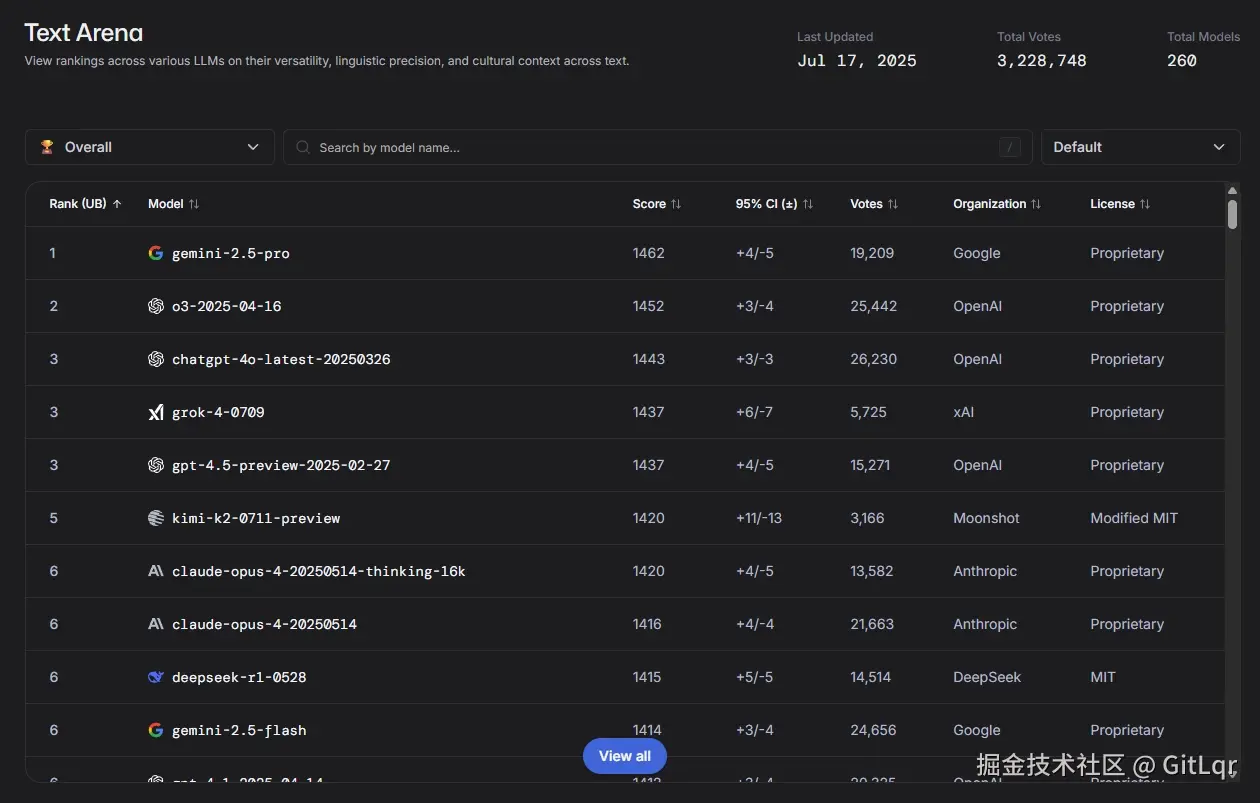This screenshot has height=803, width=1260.
Task: Click the Total Models value 260
Action: coord(1182,61)
